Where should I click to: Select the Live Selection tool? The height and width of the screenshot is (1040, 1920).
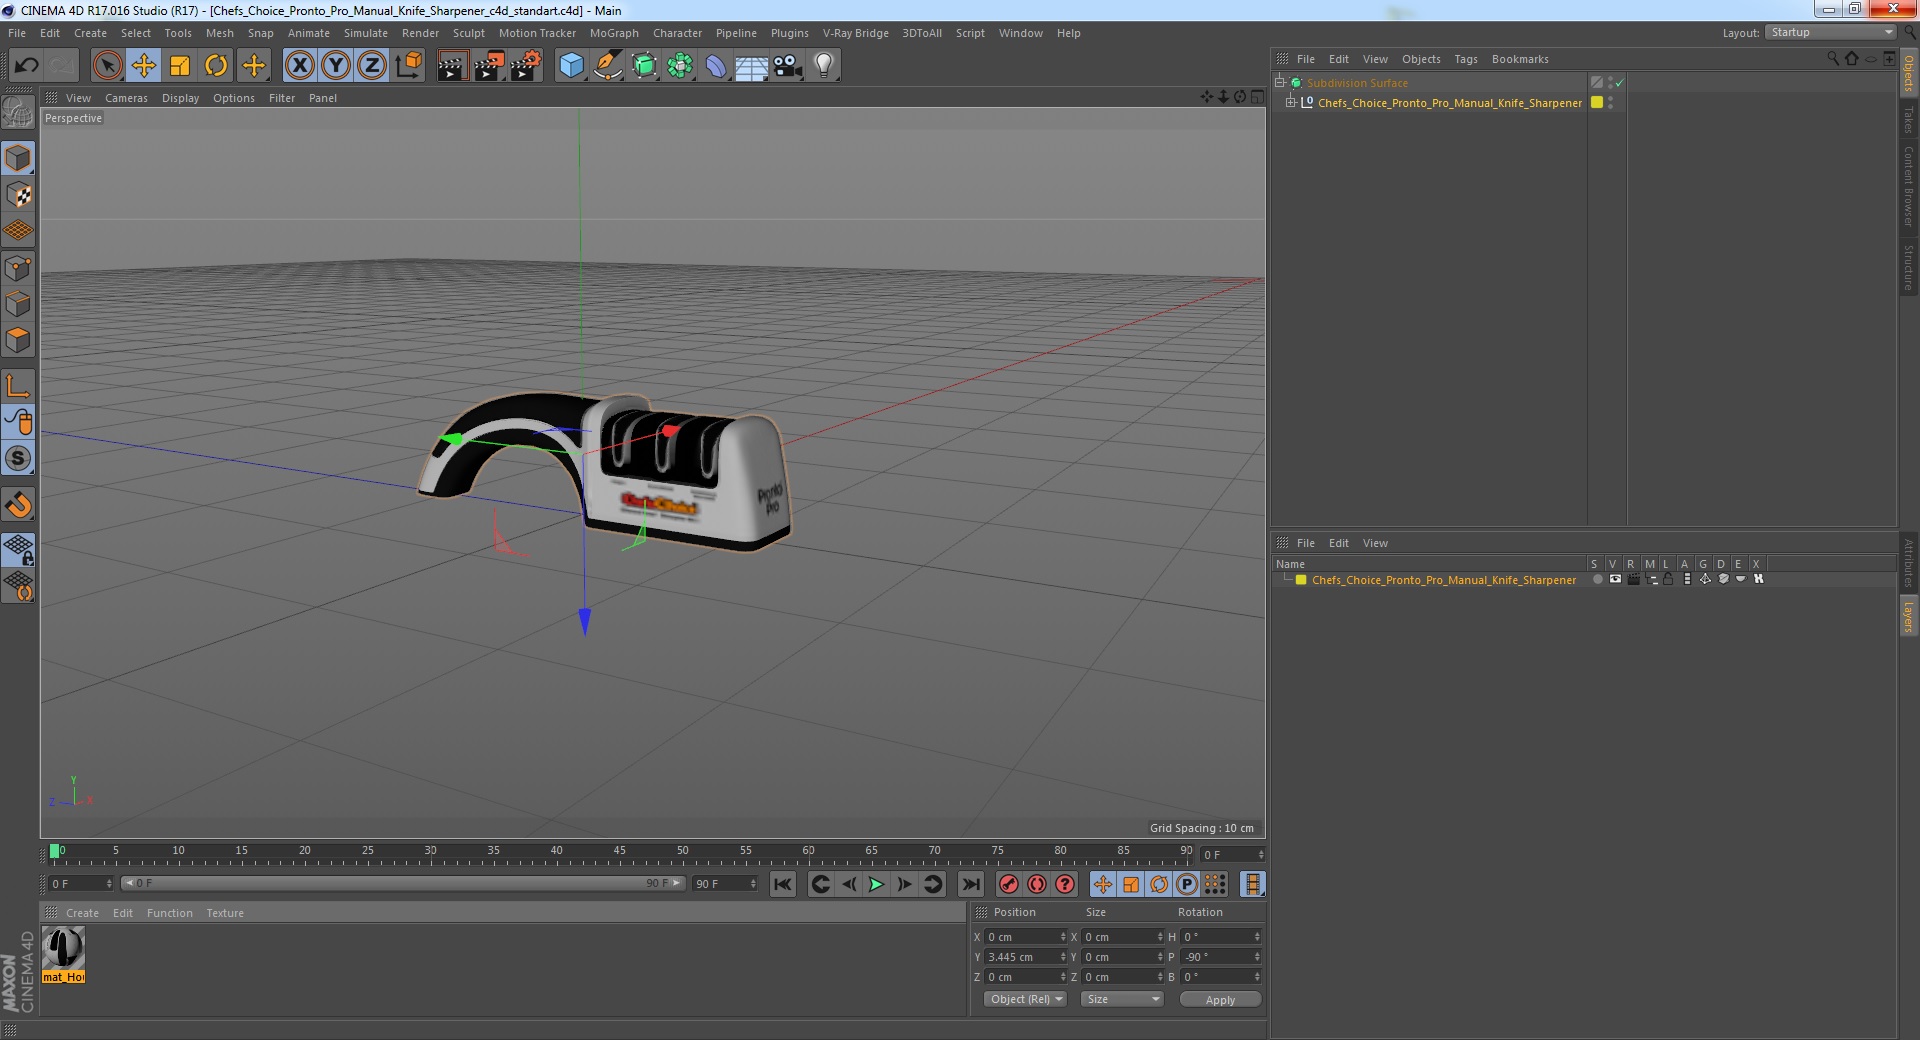107,66
